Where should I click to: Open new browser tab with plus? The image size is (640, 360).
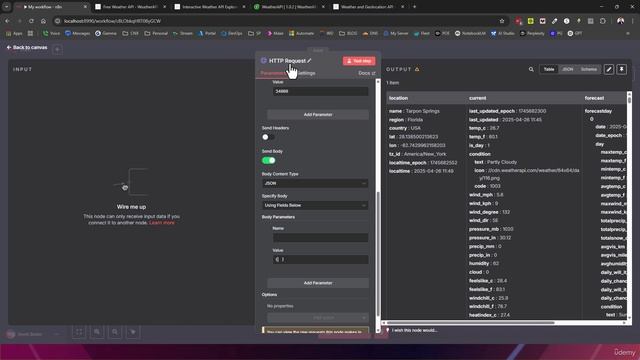(414, 7)
